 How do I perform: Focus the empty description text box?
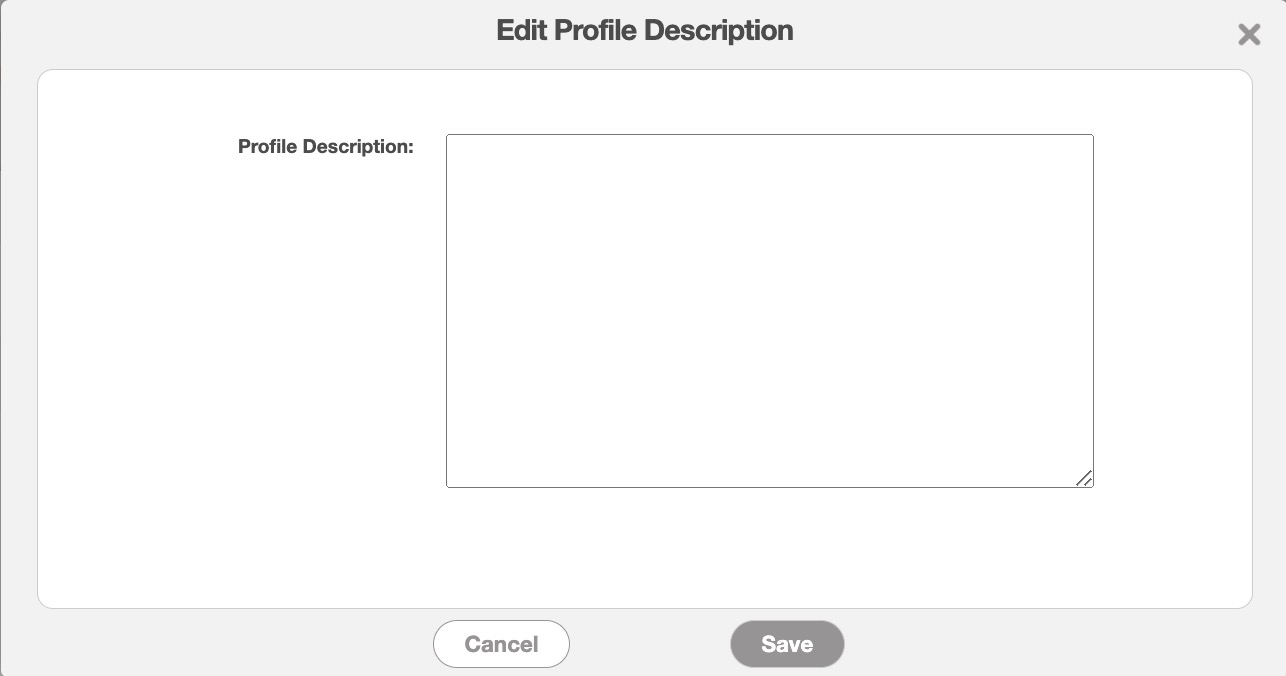pyautogui.click(x=769, y=310)
